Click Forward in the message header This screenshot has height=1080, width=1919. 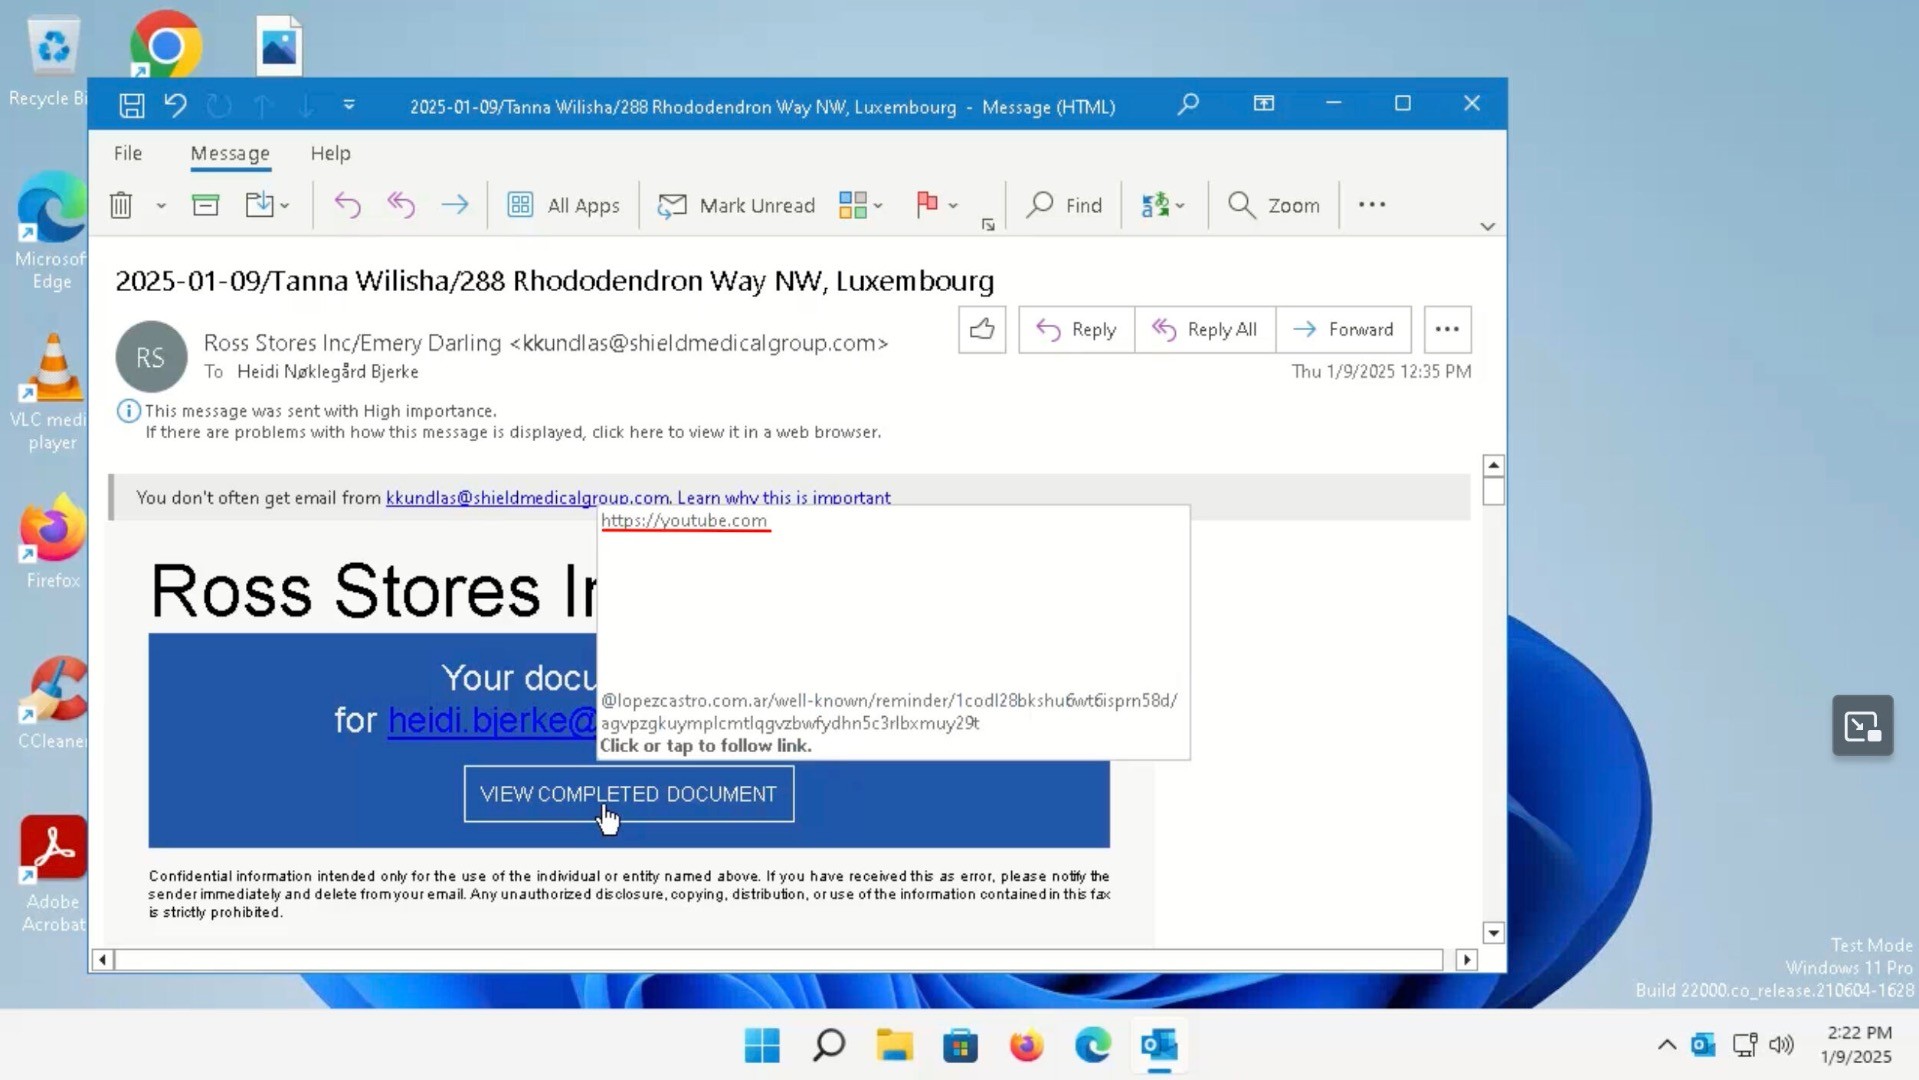click(x=1343, y=329)
